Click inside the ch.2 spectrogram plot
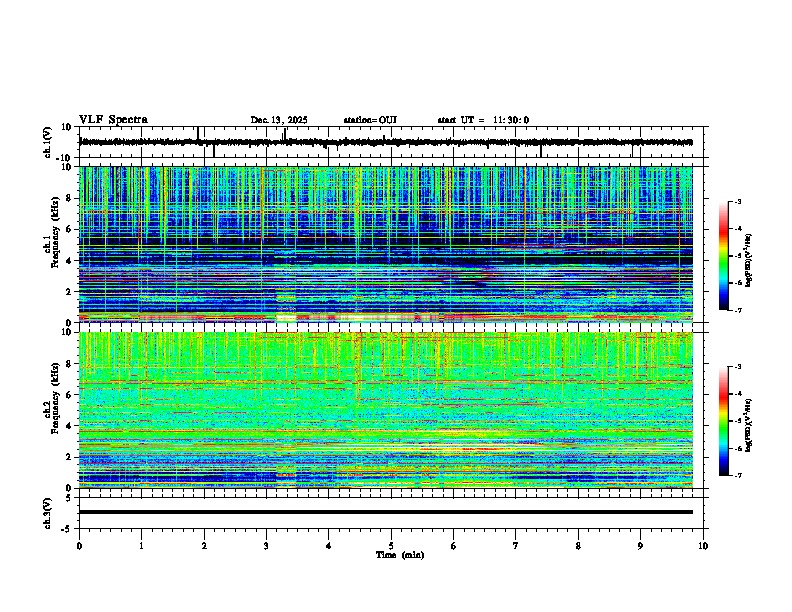792x612 pixels. click(386, 410)
